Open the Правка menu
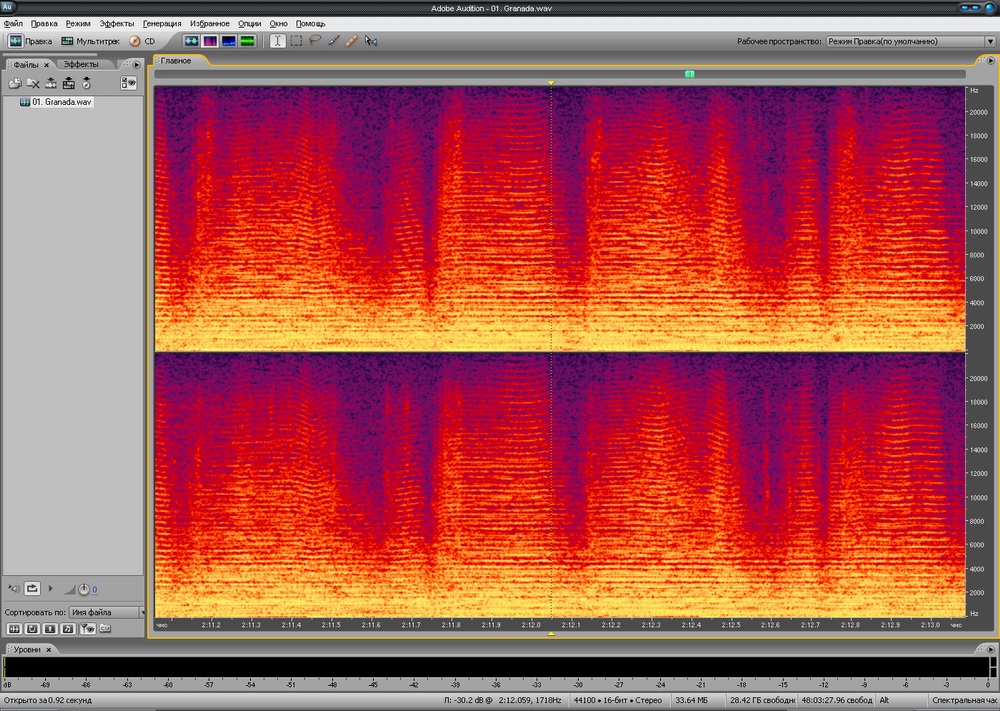Screen dimensions: 1000x711 click(x=44, y=24)
